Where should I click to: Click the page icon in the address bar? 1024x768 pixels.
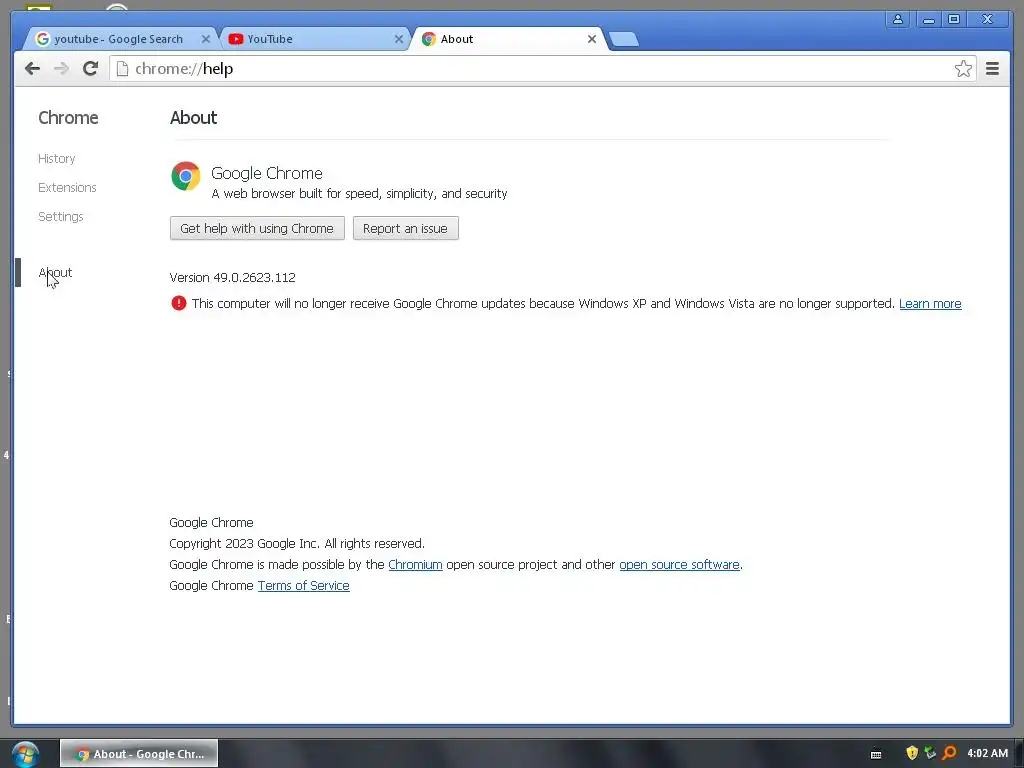[122, 69]
